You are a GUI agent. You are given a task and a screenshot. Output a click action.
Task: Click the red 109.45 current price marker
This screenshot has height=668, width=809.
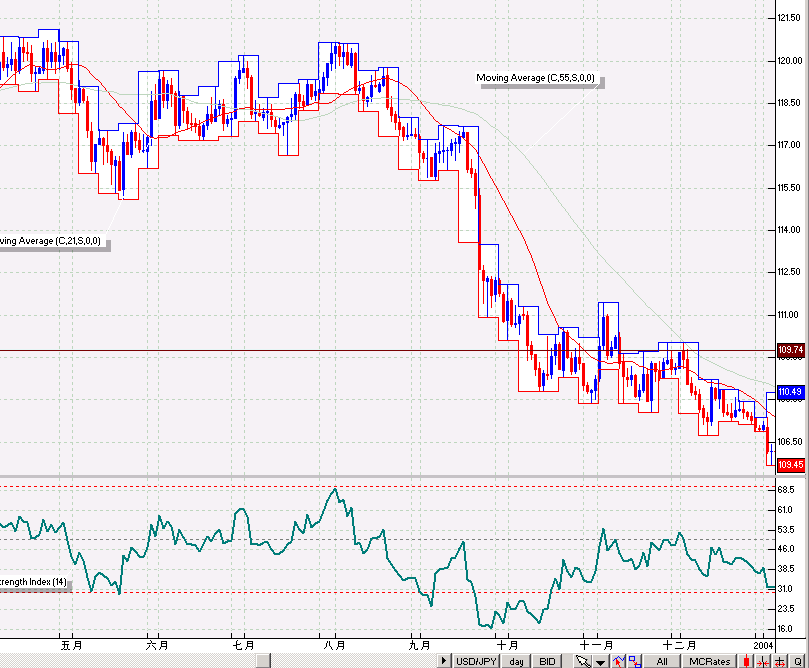790,465
